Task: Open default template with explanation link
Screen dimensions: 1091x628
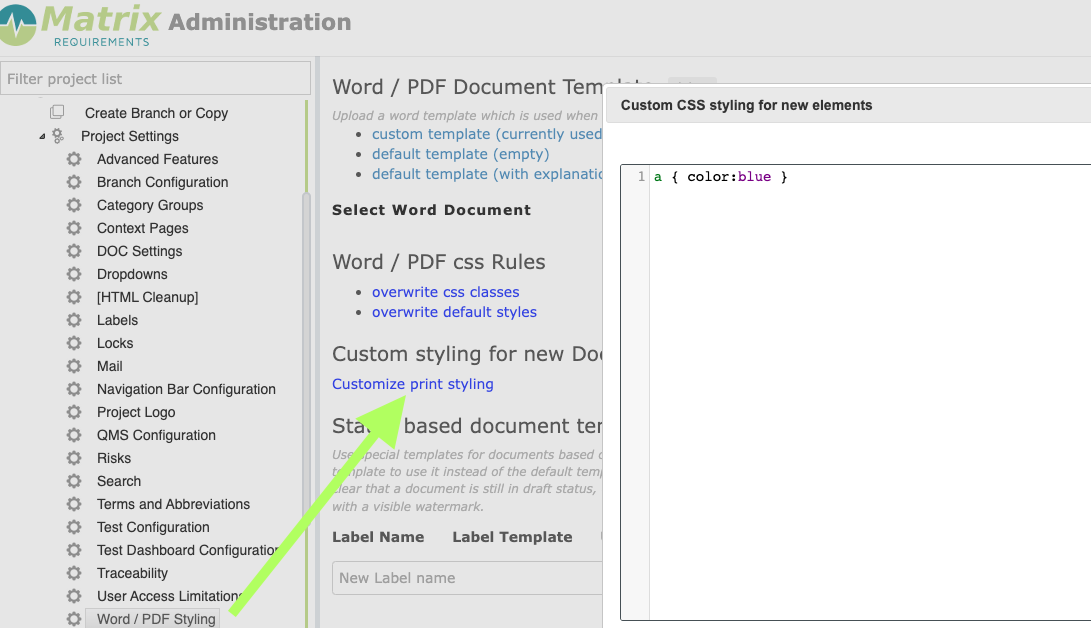Action: (486, 174)
